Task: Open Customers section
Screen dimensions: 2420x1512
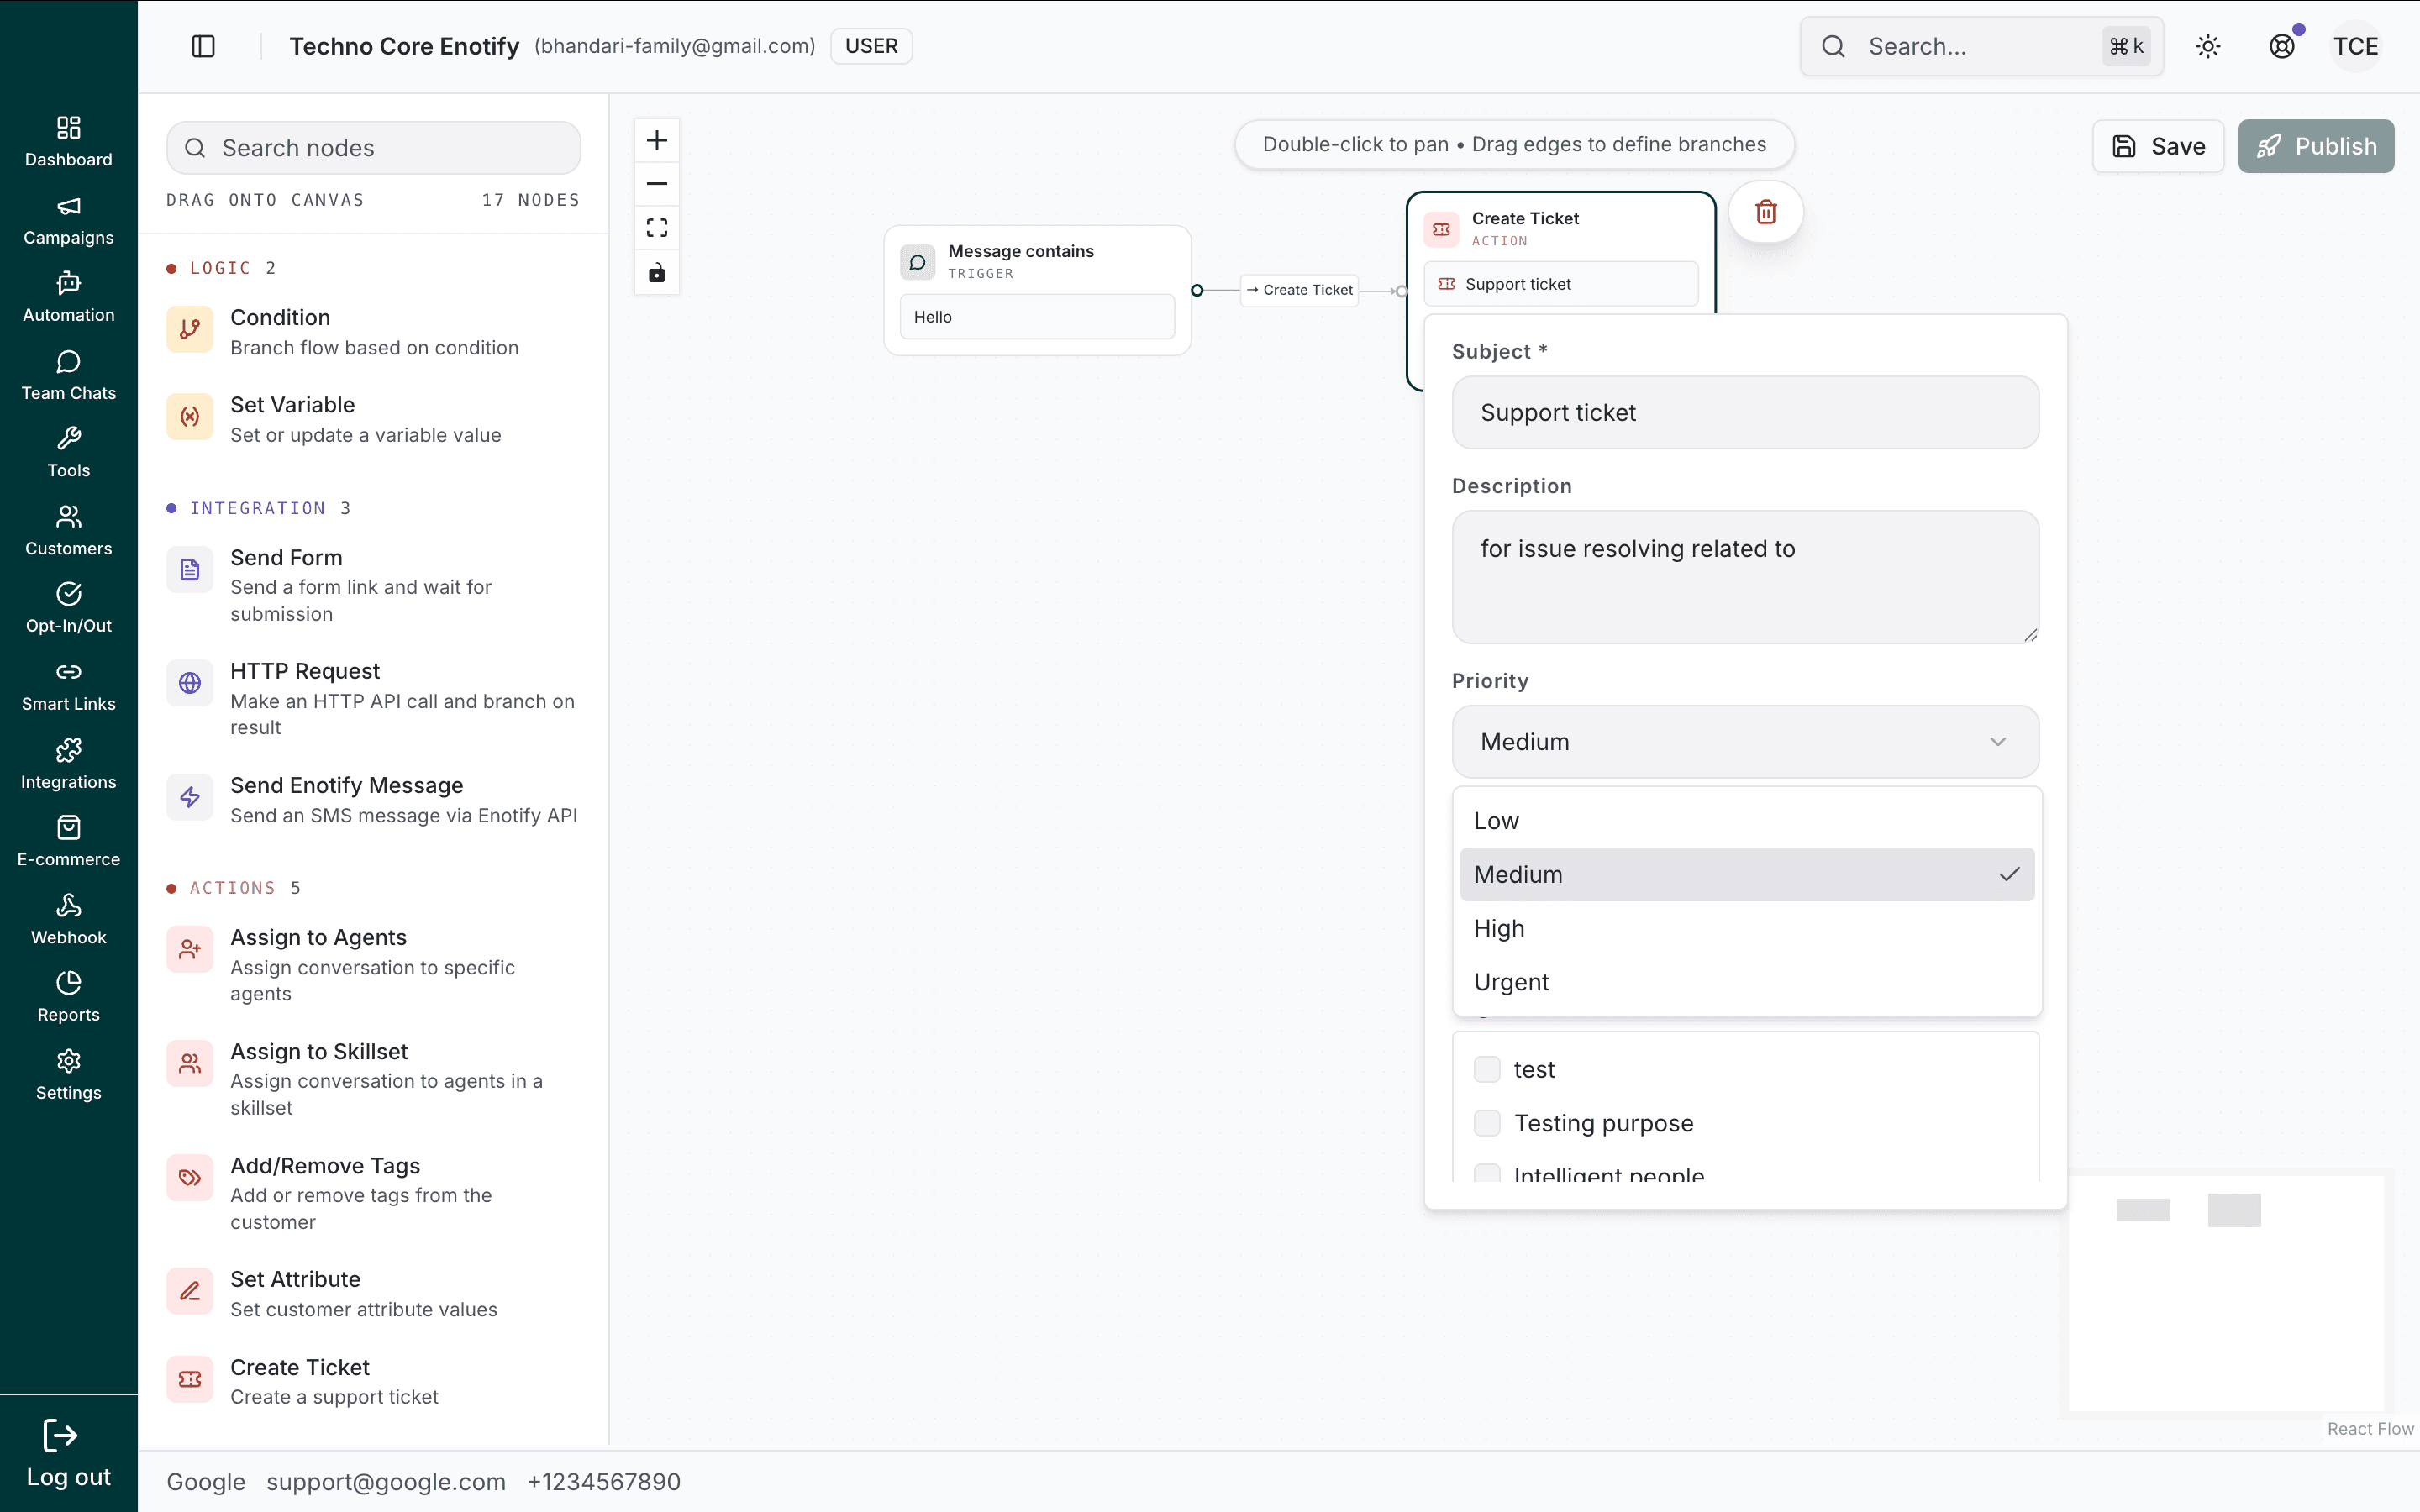Action: tap(68, 530)
